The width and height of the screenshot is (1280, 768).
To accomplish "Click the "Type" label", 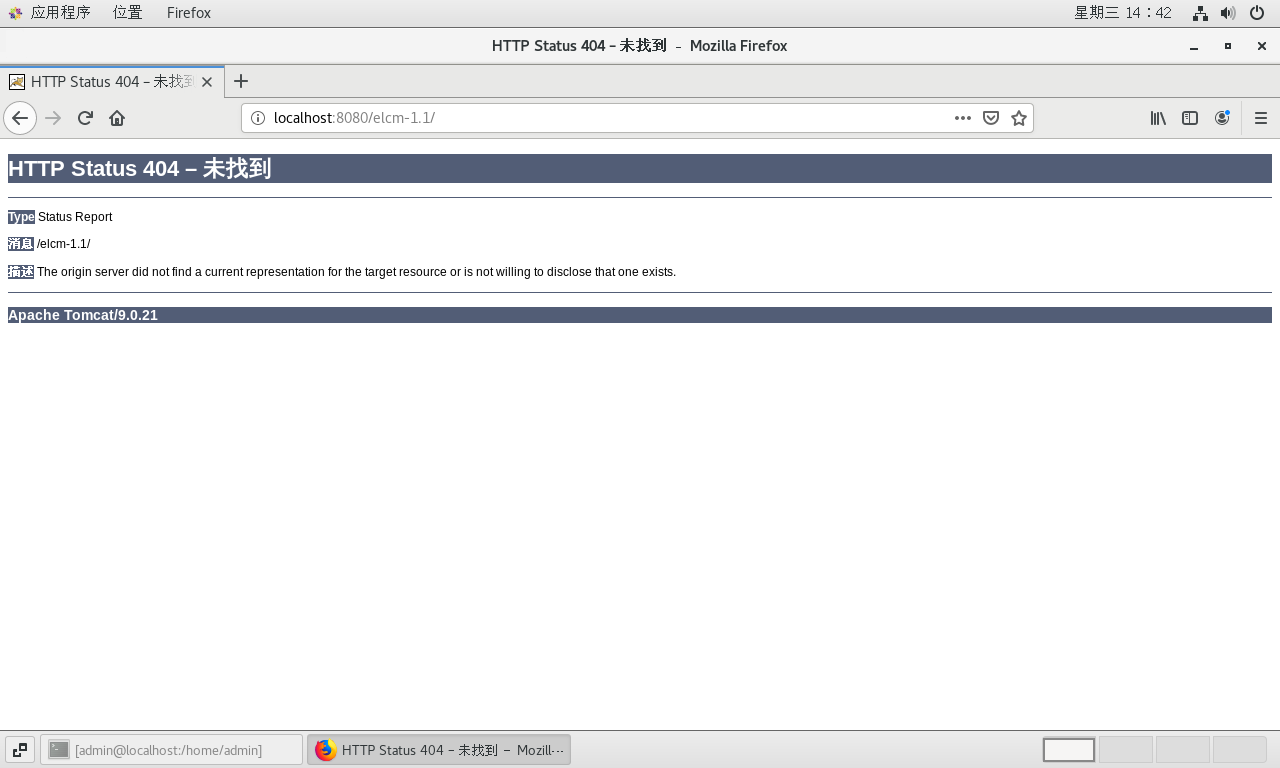I will [21, 217].
